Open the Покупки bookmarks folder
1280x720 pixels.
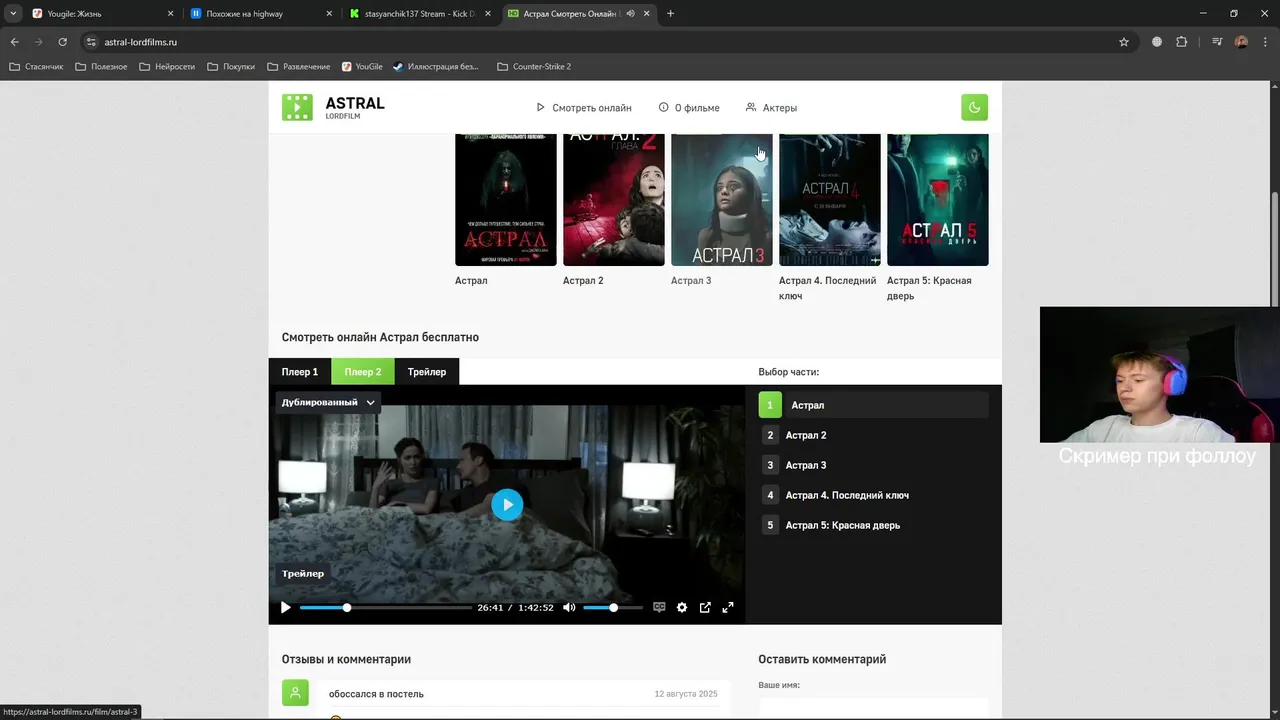point(231,67)
